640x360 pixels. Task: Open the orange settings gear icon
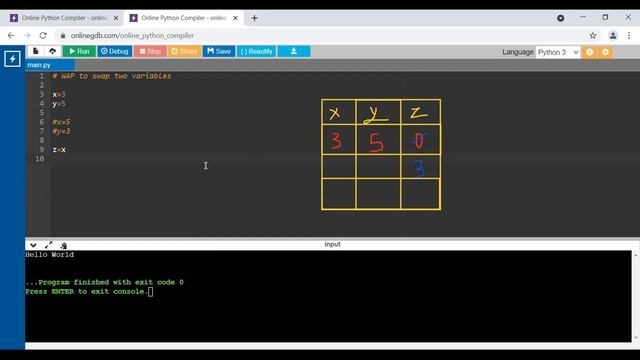(x=605, y=52)
